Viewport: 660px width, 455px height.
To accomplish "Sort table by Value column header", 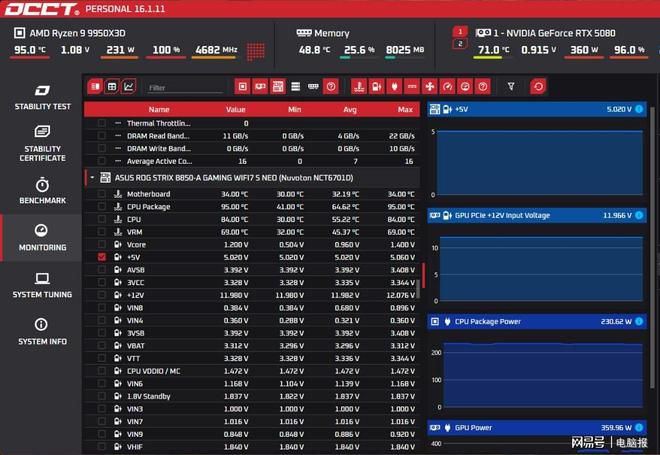I will coord(236,109).
